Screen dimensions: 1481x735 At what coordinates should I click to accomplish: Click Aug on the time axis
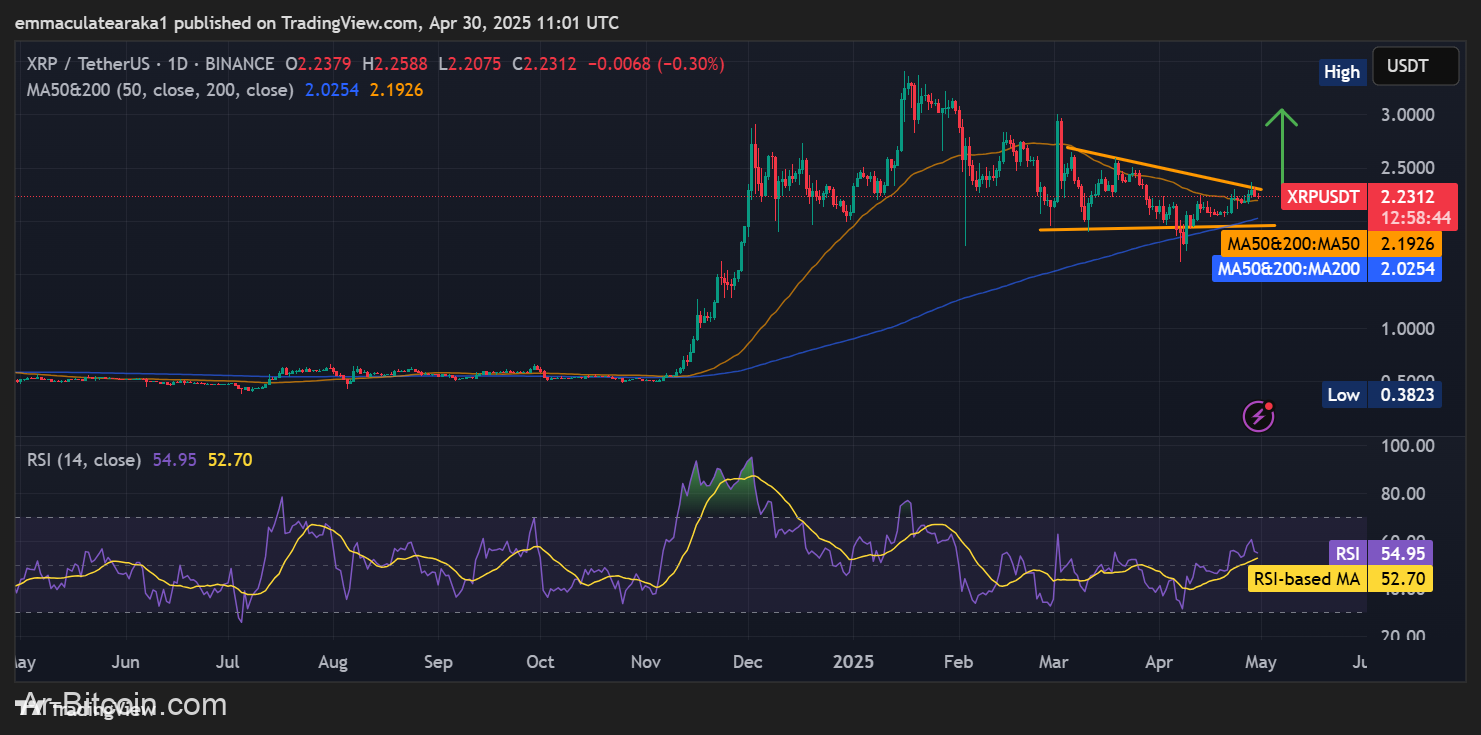click(x=332, y=662)
